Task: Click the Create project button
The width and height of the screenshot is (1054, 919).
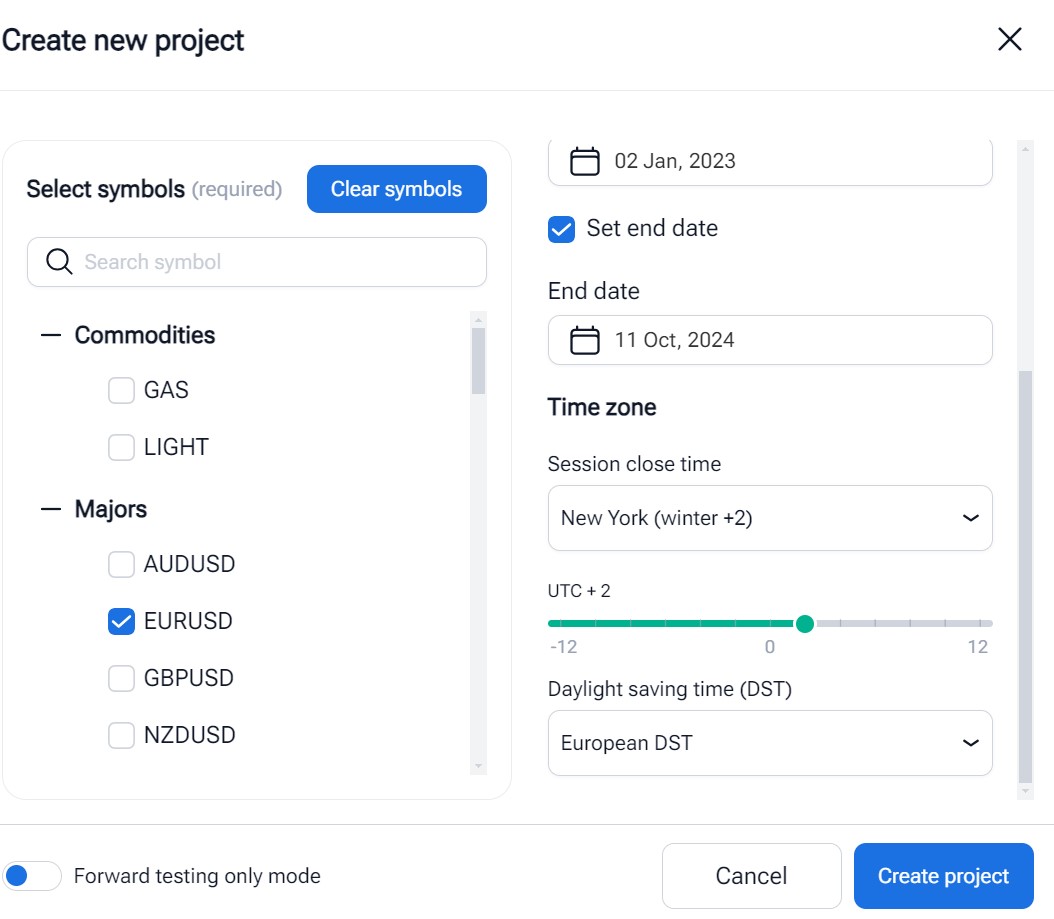Action: tap(943, 876)
